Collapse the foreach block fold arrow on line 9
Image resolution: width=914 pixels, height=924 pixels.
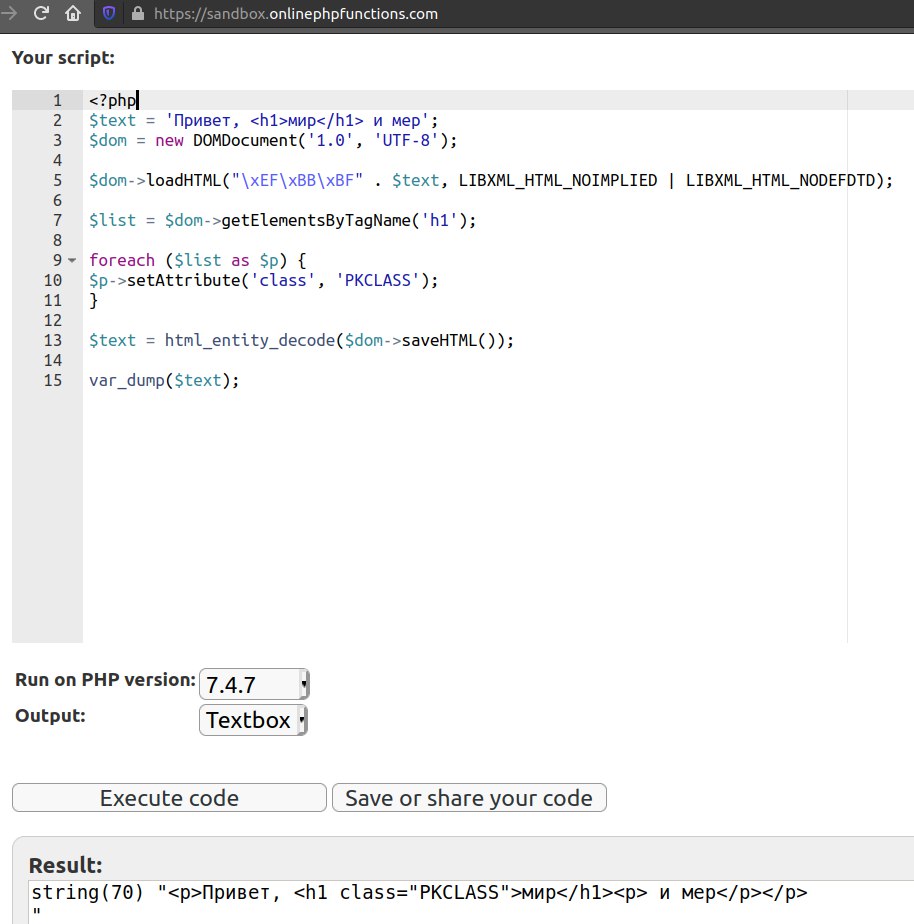tap(72, 260)
